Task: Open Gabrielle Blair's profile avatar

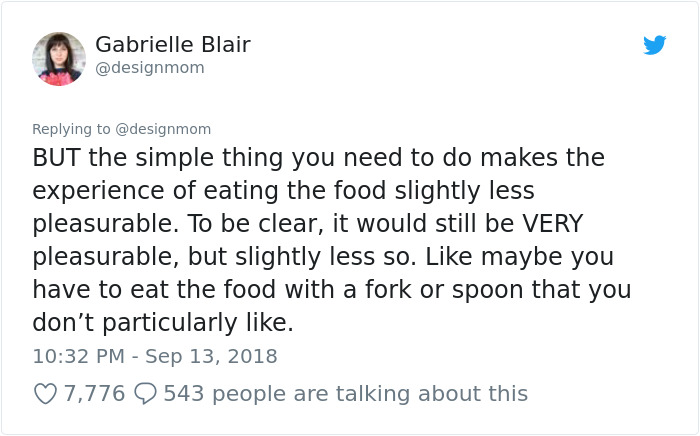Action: [59, 58]
